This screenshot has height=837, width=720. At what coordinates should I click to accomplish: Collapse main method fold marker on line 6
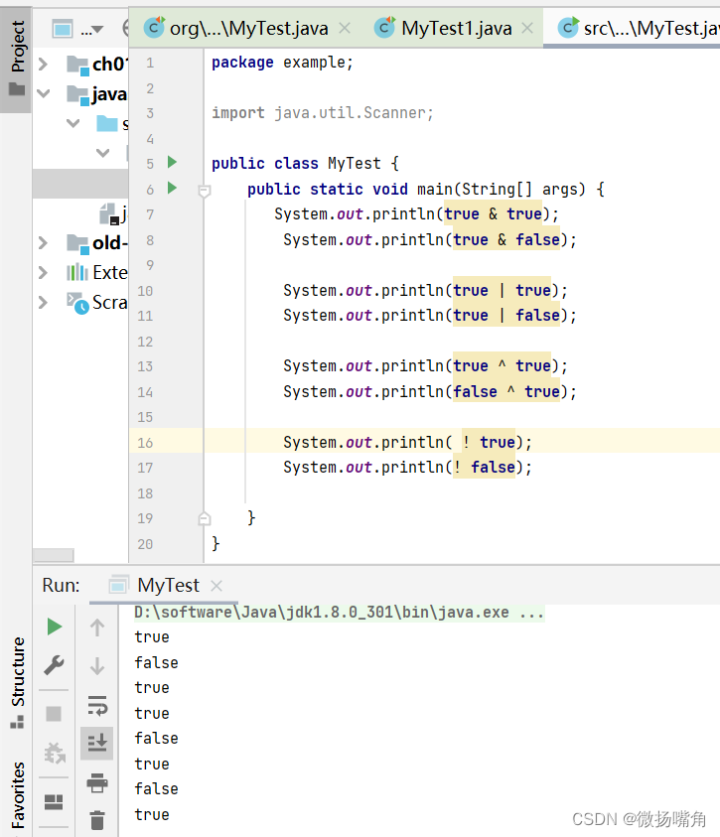(204, 191)
